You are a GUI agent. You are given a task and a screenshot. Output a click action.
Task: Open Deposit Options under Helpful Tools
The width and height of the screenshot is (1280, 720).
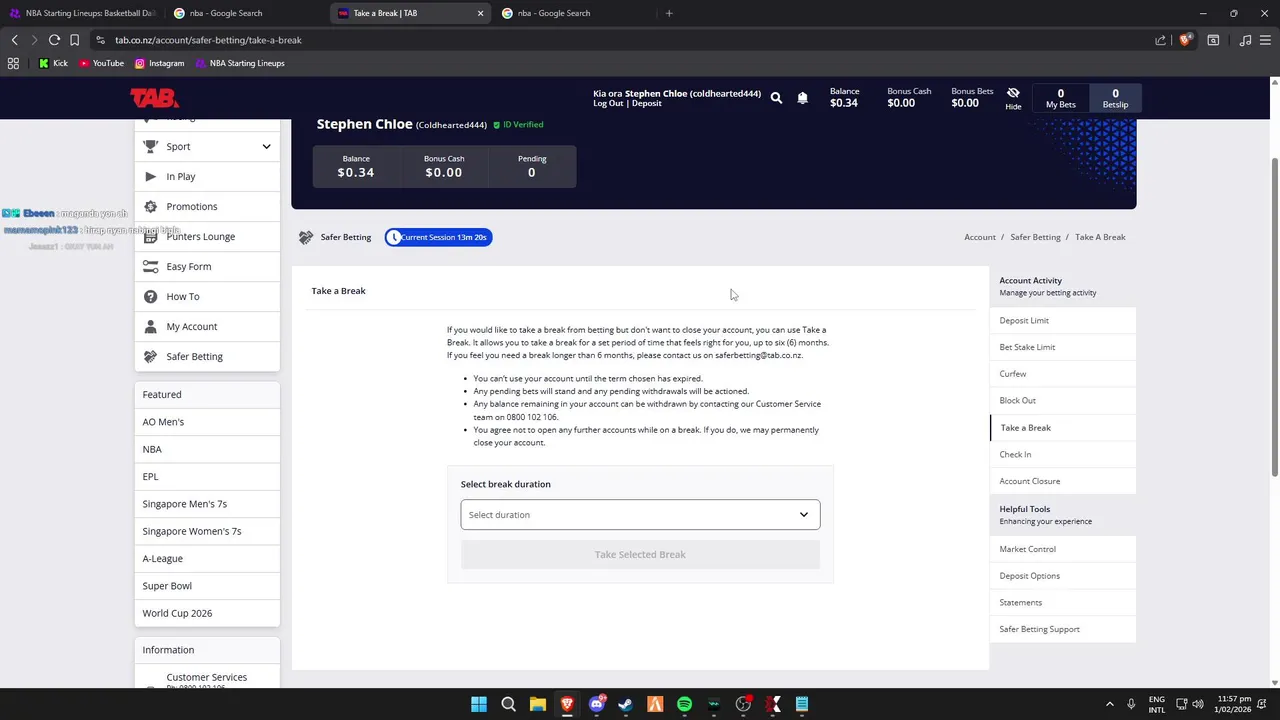1063,576
